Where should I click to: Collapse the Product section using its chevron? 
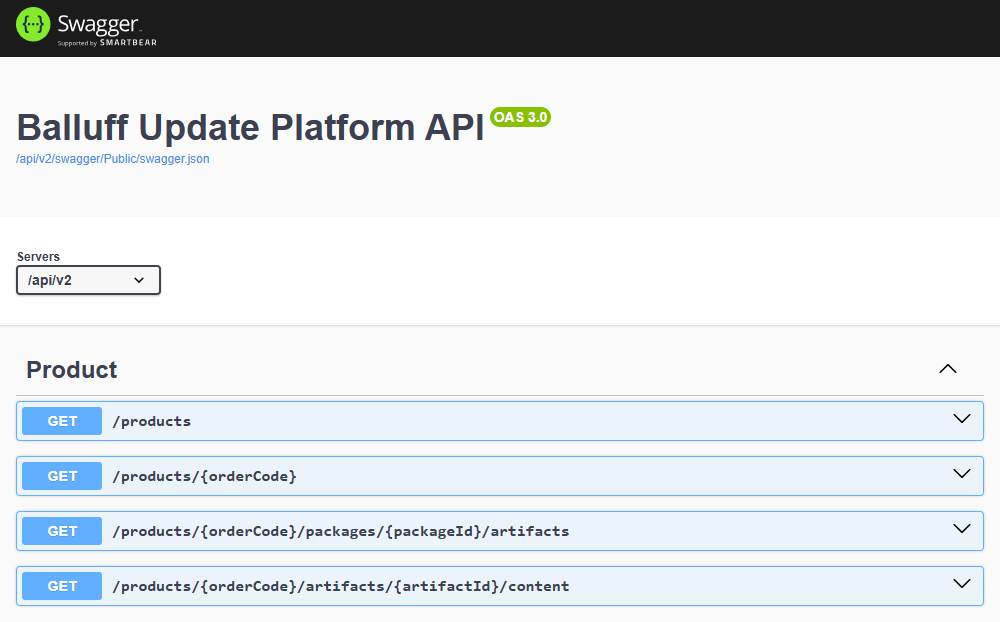948,369
